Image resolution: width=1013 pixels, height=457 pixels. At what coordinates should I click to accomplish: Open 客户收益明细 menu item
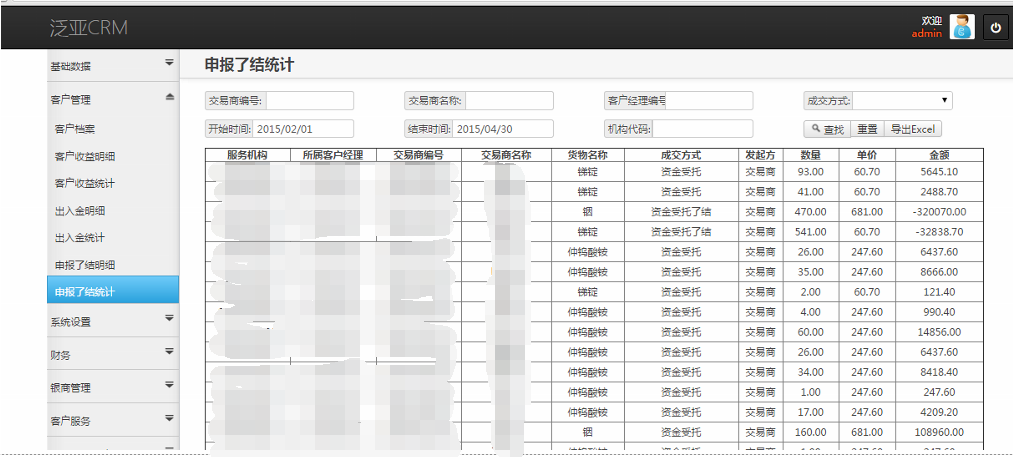[84, 156]
